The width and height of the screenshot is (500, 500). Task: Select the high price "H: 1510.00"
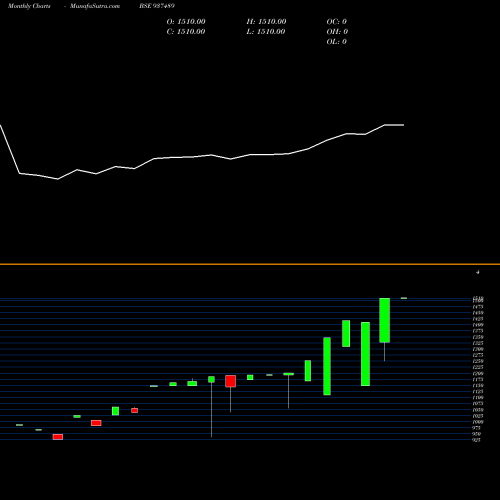tap(266, 22)
